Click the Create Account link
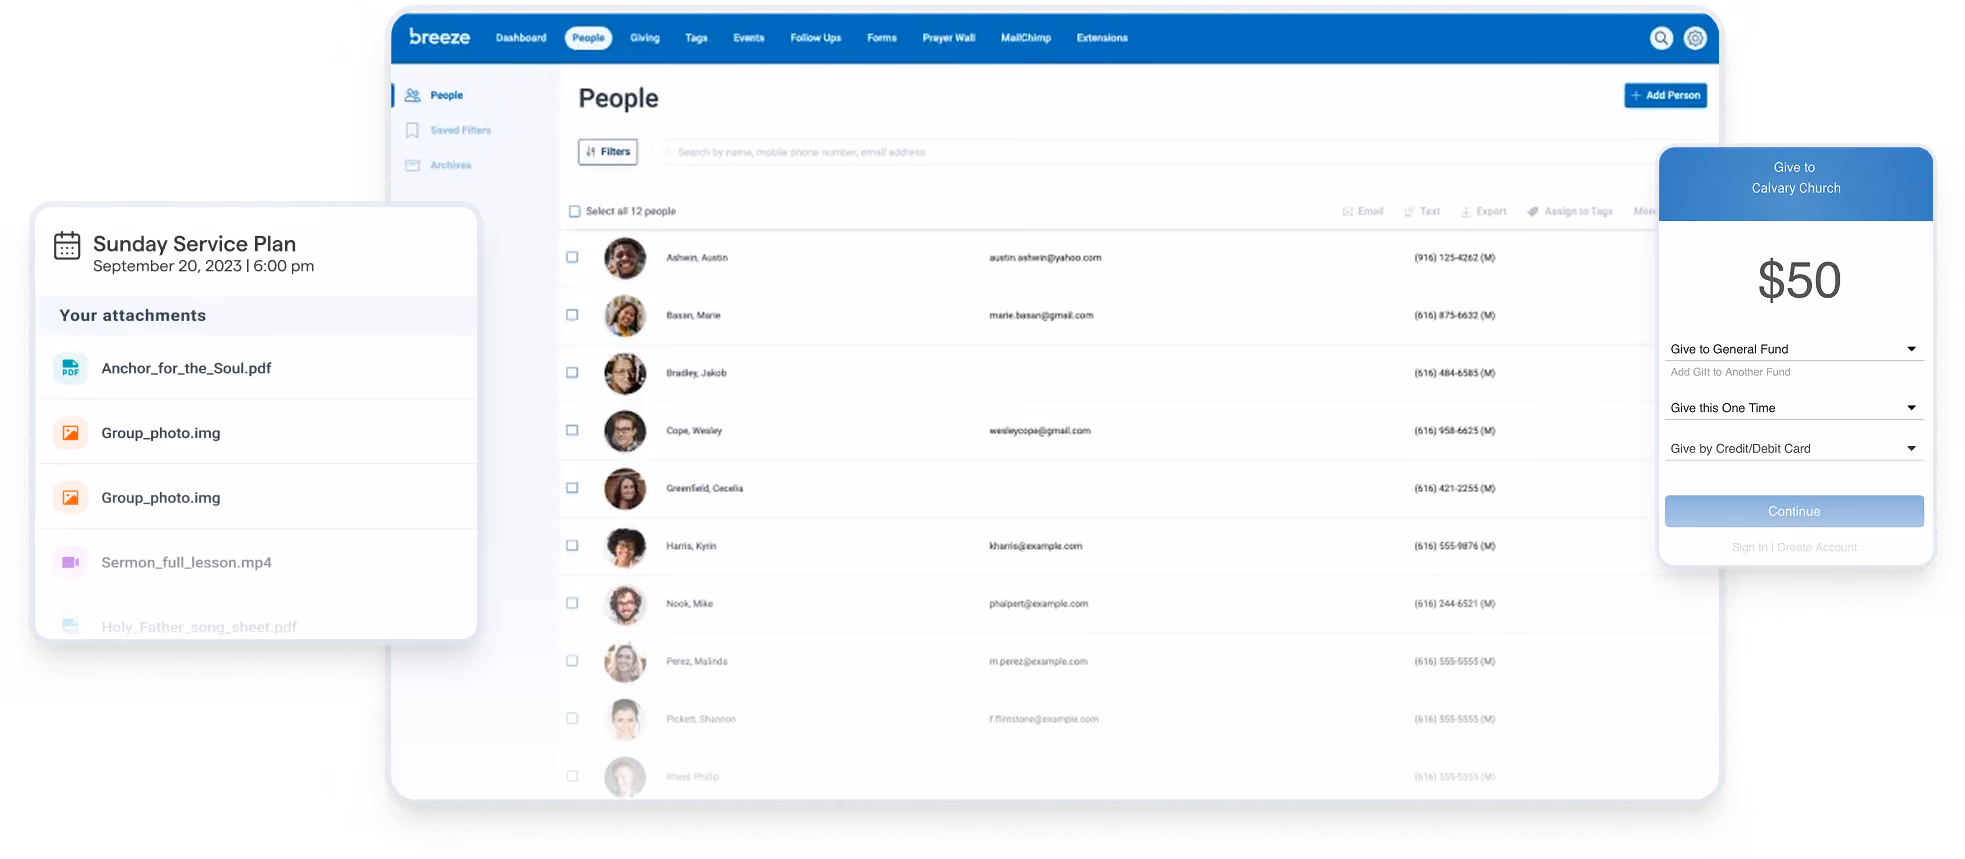Image resolution: width=1965 pixels, height=859 pixels. click(x=1817, y=547)
